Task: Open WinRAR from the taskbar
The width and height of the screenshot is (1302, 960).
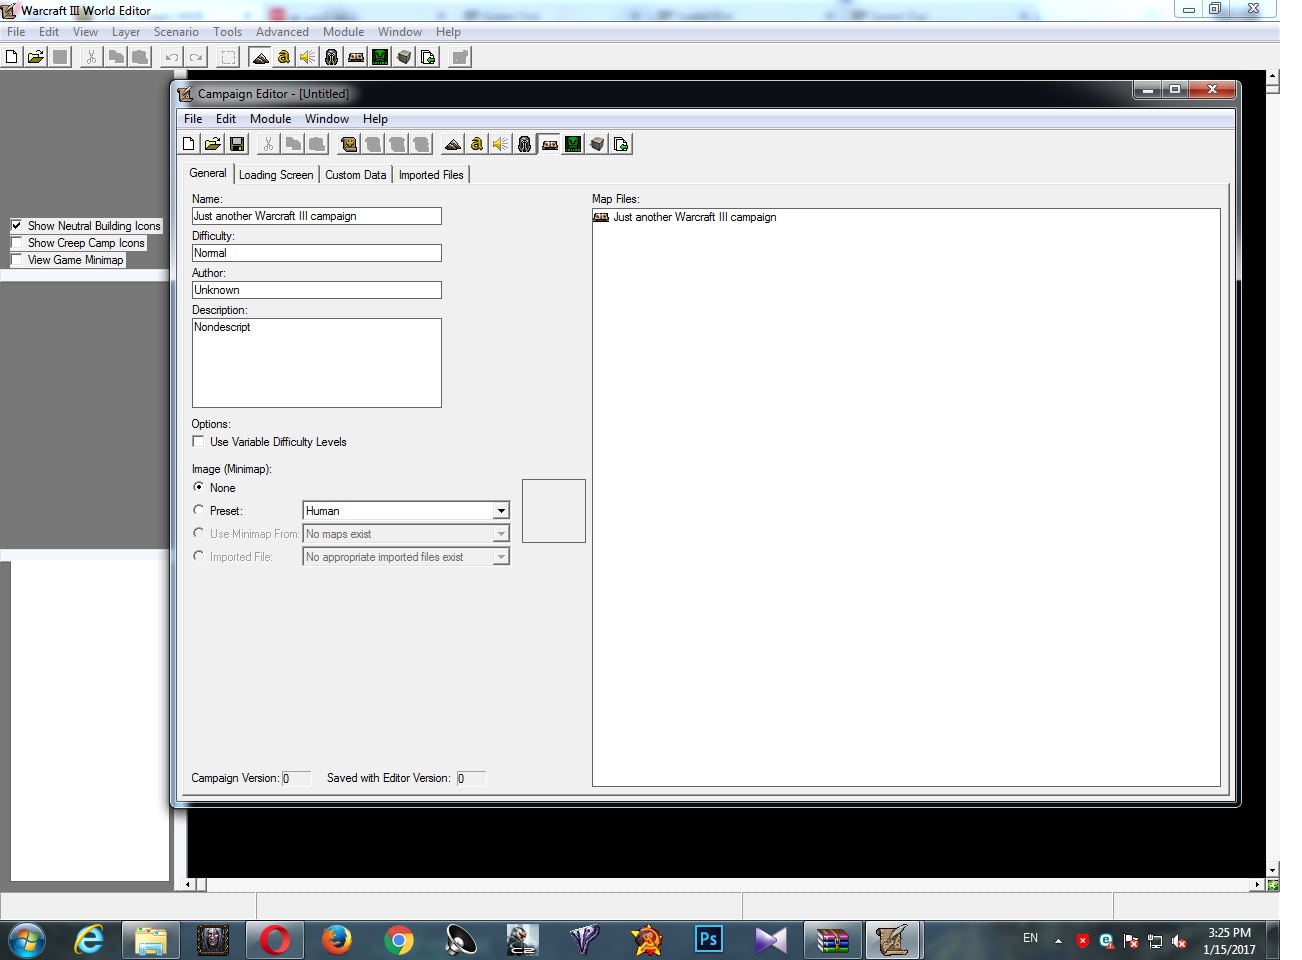Action: pos(832,940)
